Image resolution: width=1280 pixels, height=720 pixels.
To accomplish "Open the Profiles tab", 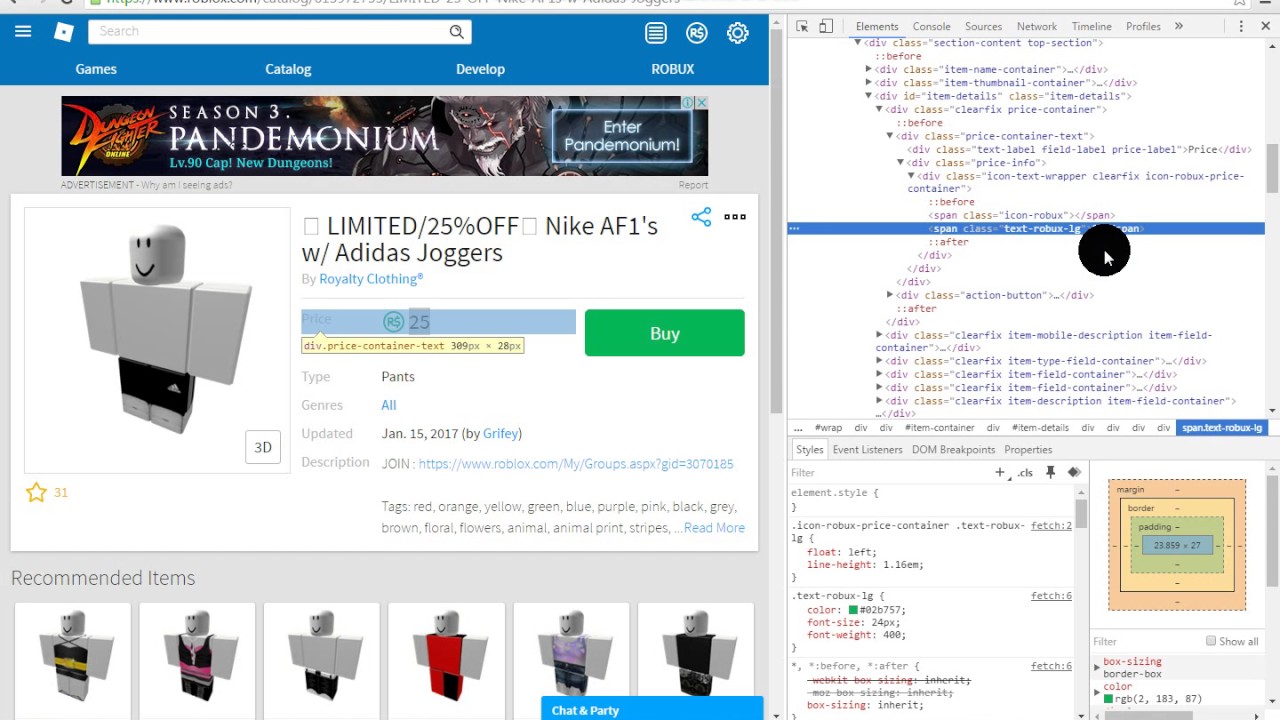I will [1143, 26].
